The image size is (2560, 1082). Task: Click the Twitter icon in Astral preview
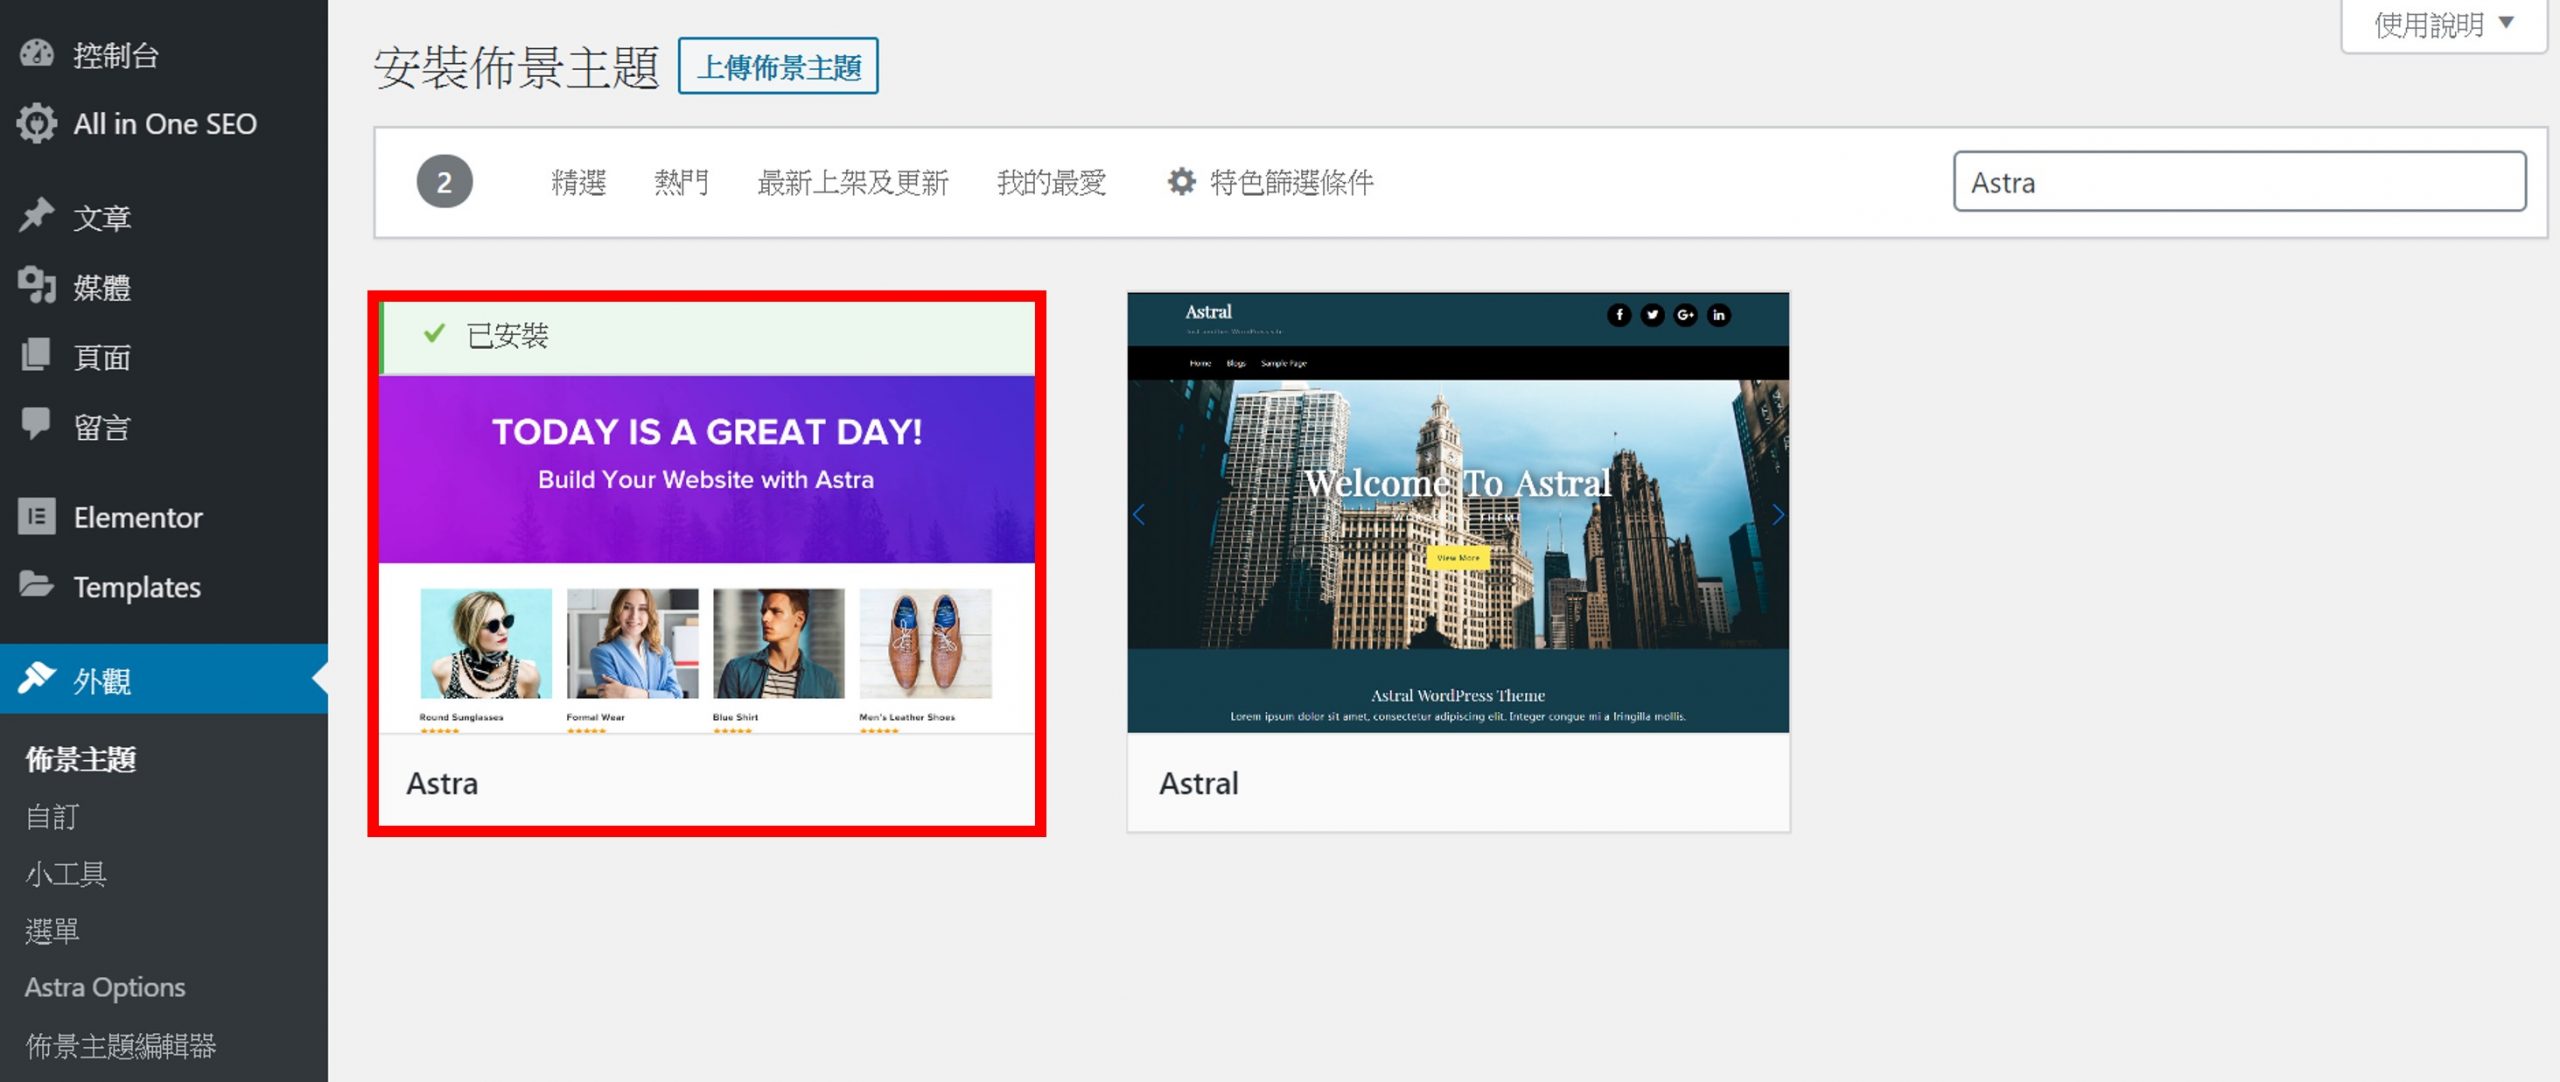pos(1652,315)
